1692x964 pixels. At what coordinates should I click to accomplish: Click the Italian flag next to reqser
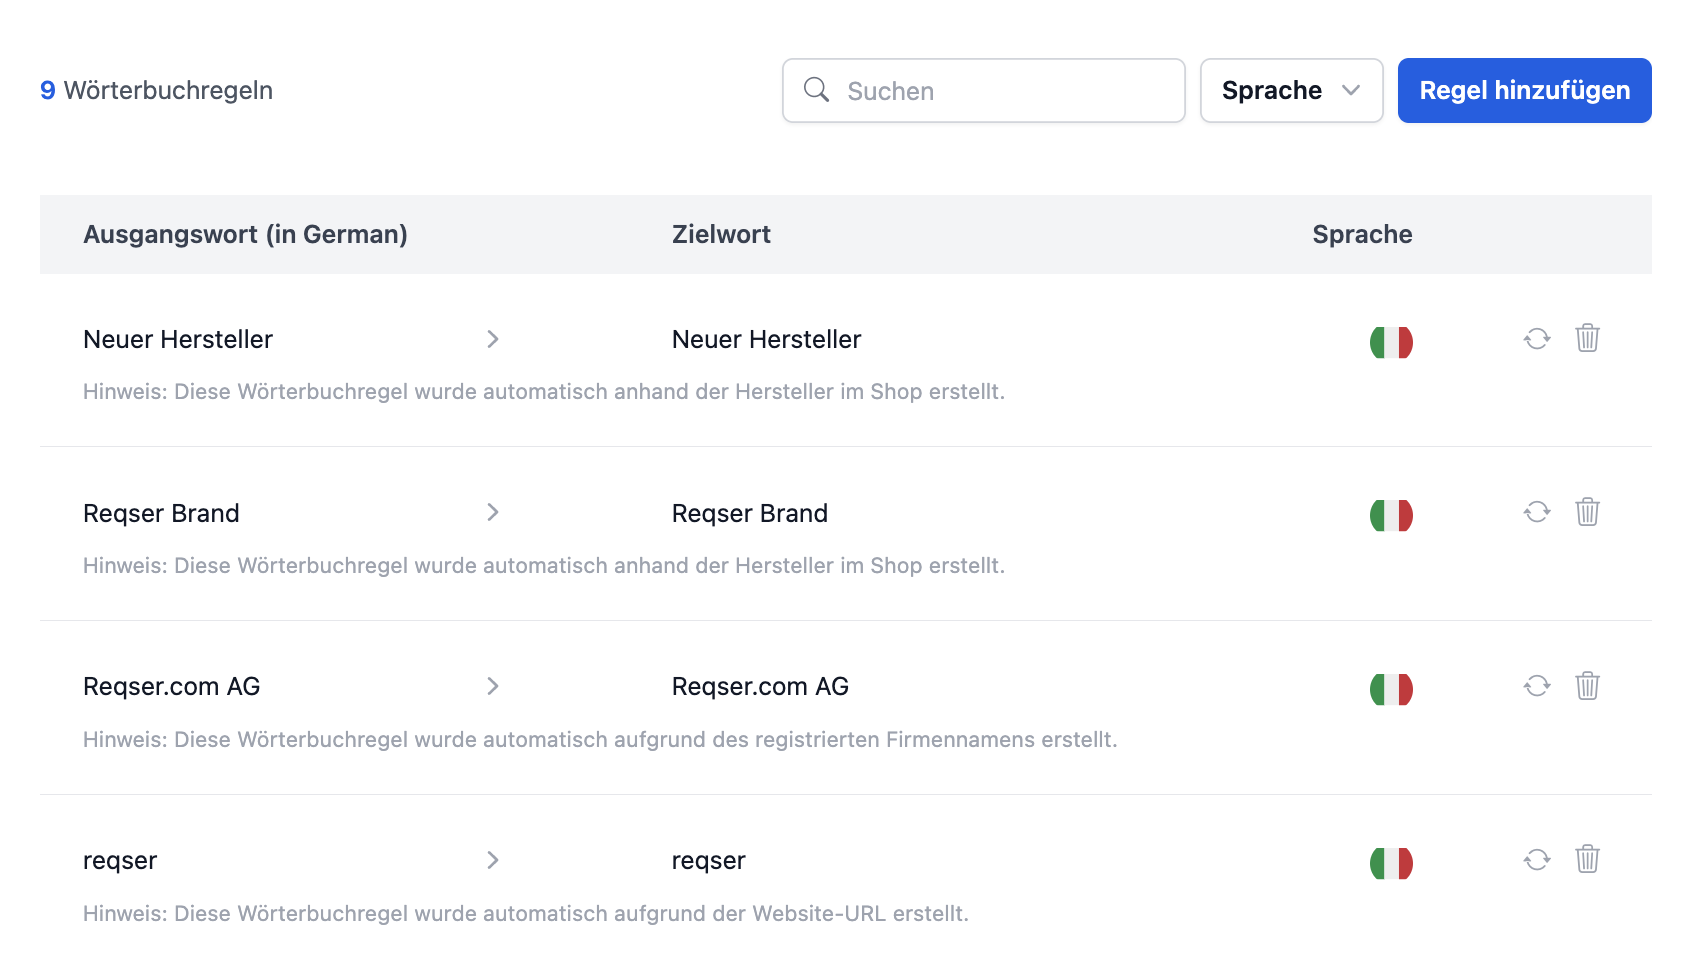pyautogui.click(x=1391, y=861)
